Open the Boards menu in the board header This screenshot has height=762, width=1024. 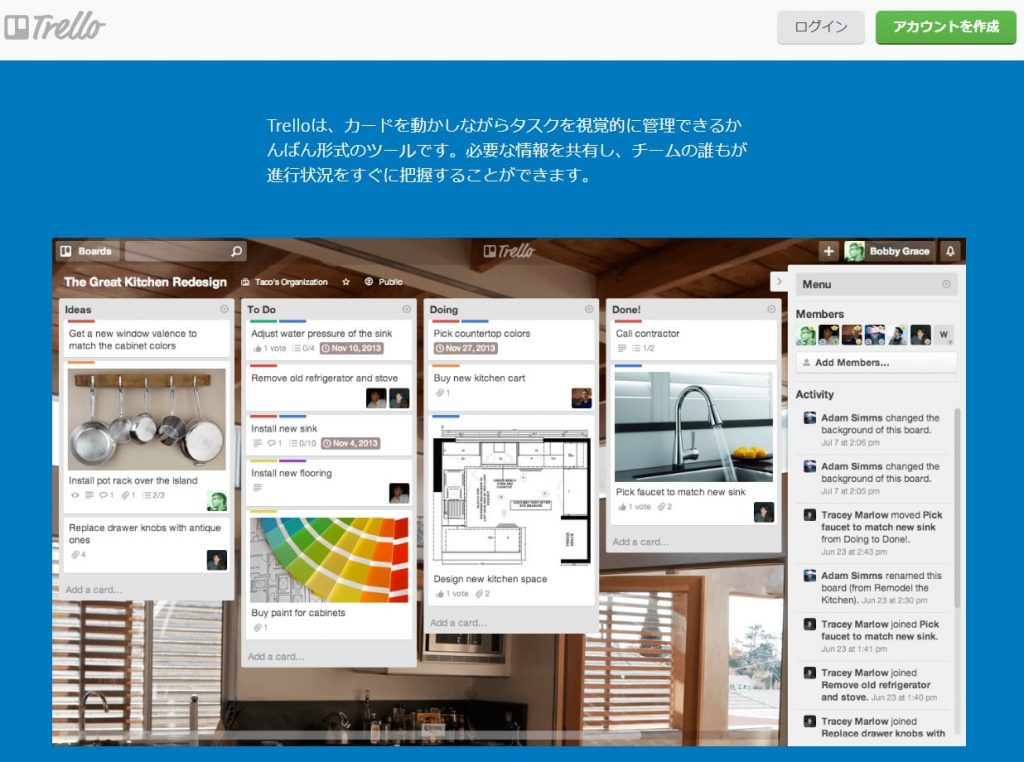pos(86,251)
